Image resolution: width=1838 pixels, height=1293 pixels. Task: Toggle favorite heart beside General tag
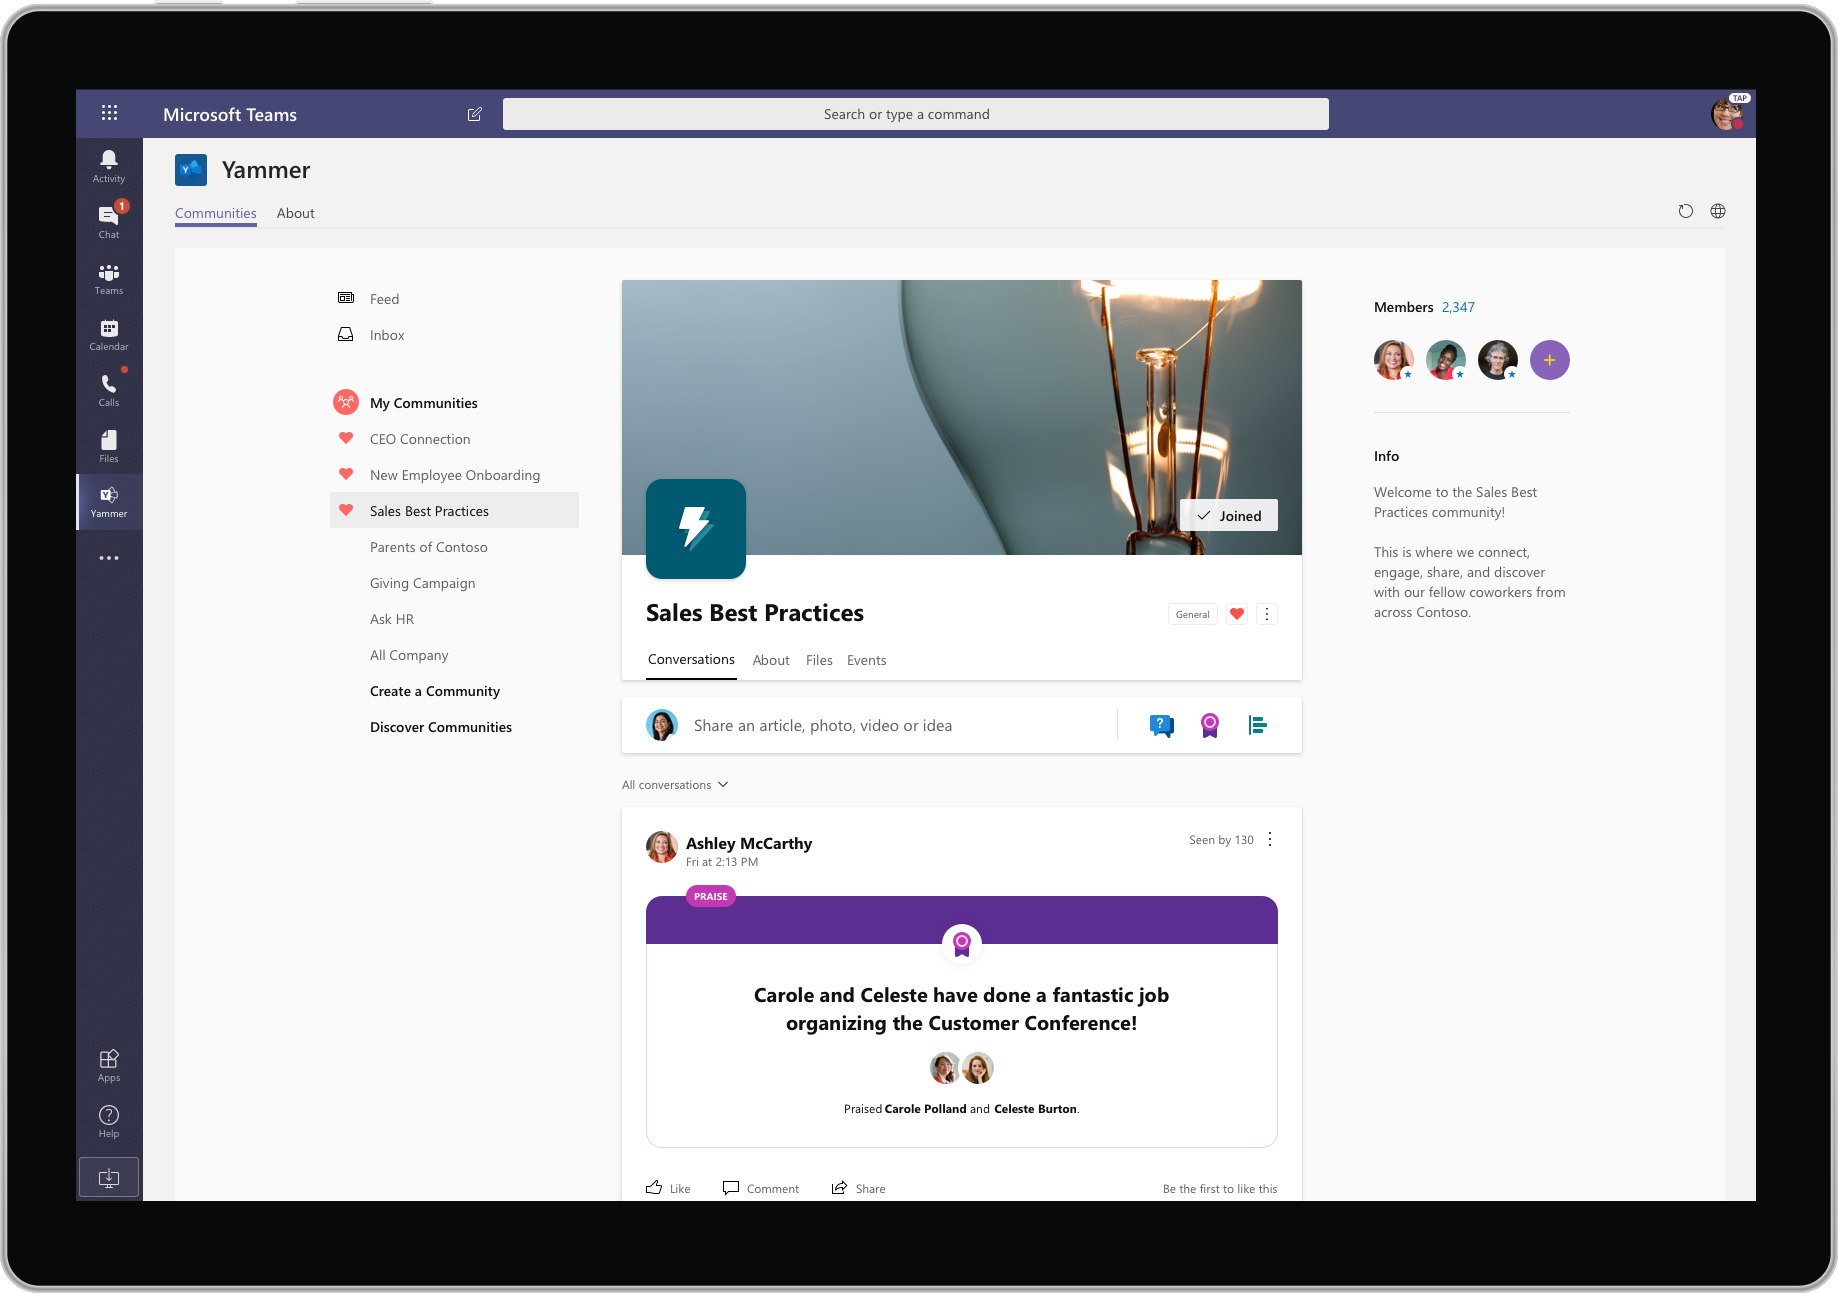(x=1237, y=614)
